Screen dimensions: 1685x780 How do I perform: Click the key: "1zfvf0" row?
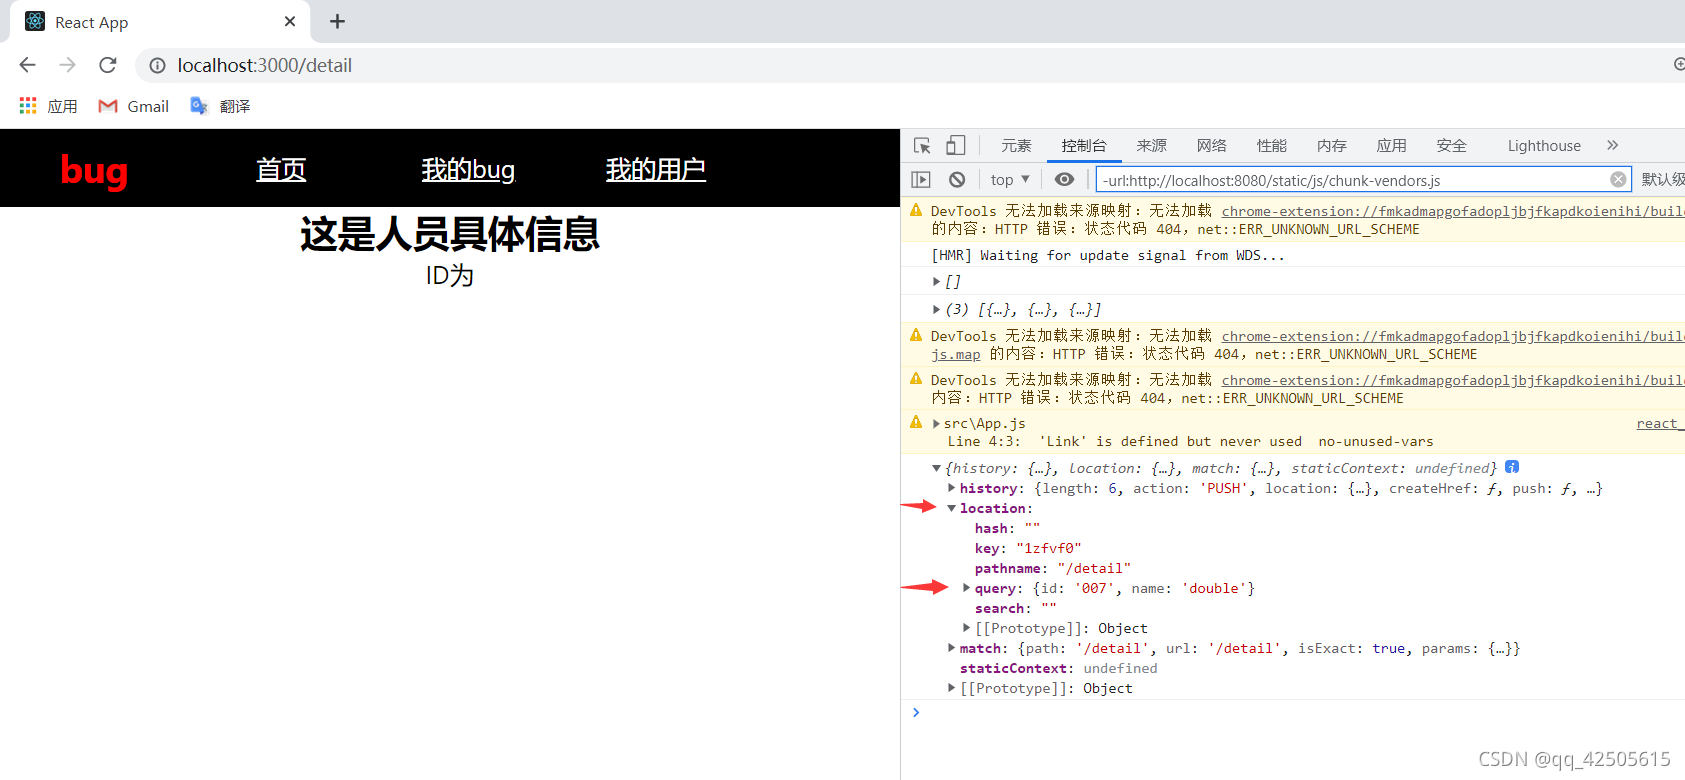click(1028, 548)
